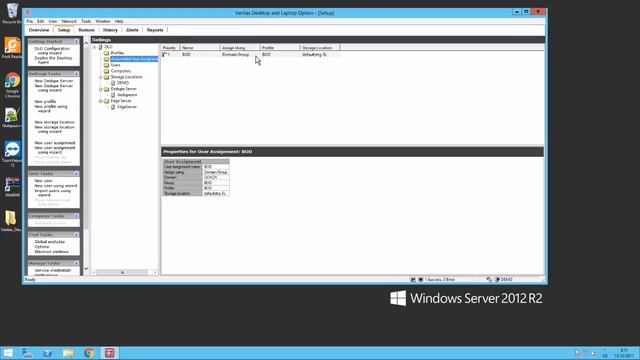
Task: Collapse the Getting Started task panel
Action: coord(76,42)
